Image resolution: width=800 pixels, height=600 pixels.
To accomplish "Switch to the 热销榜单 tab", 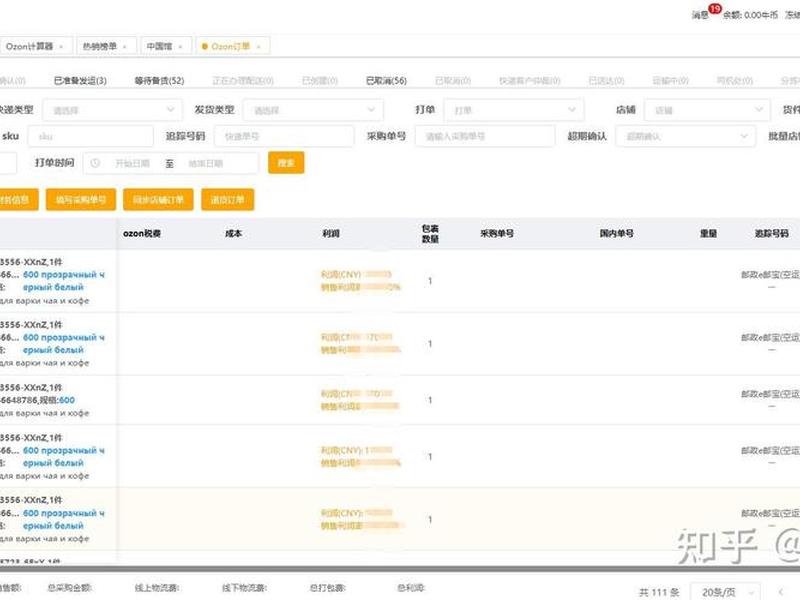I will click(x=100, y=46).
